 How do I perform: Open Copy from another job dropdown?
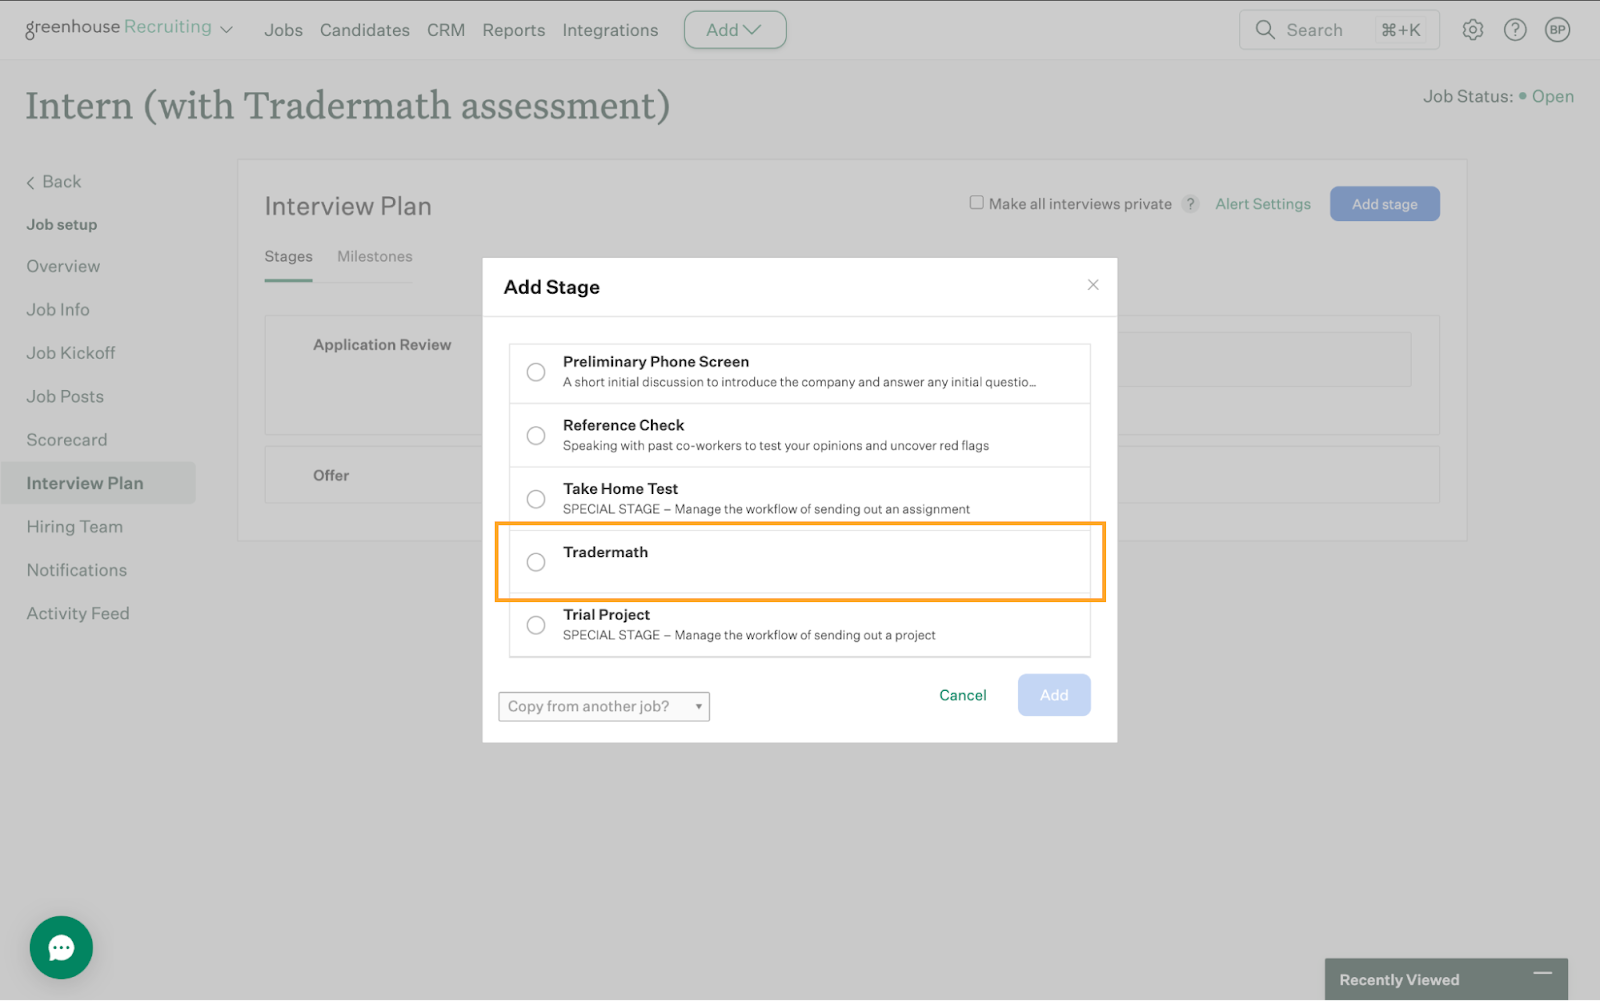[x=604, y=706]
